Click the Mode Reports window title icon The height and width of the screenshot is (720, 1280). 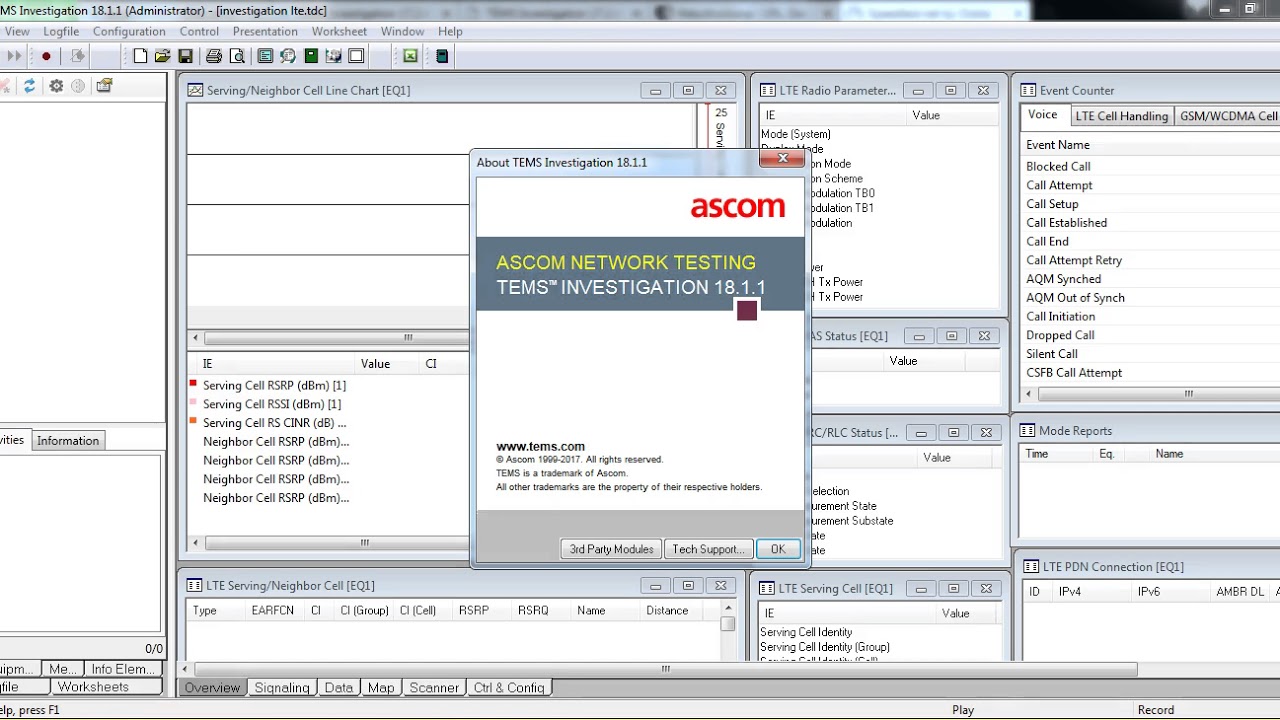pos(1027,430)
